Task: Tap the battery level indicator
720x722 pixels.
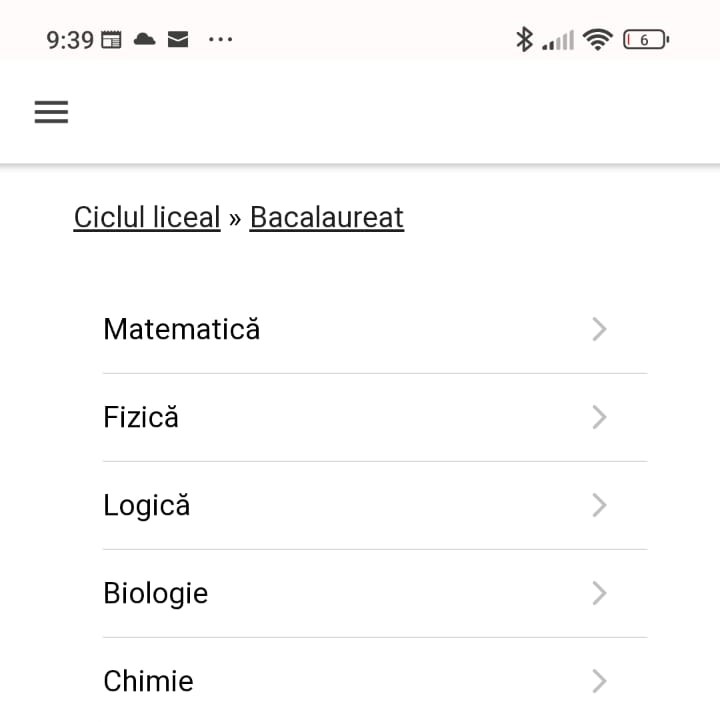Action: [x=646, y=40]
